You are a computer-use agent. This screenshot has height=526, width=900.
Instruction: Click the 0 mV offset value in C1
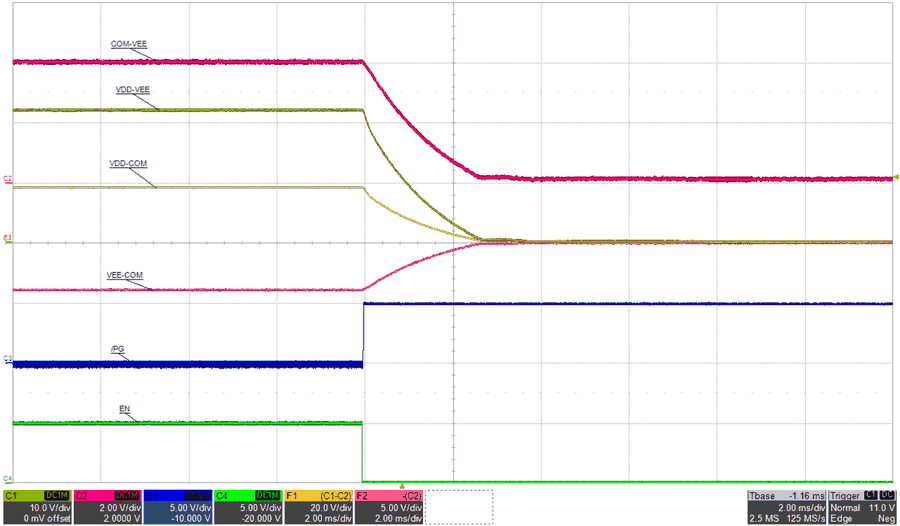tap(47, 519)
